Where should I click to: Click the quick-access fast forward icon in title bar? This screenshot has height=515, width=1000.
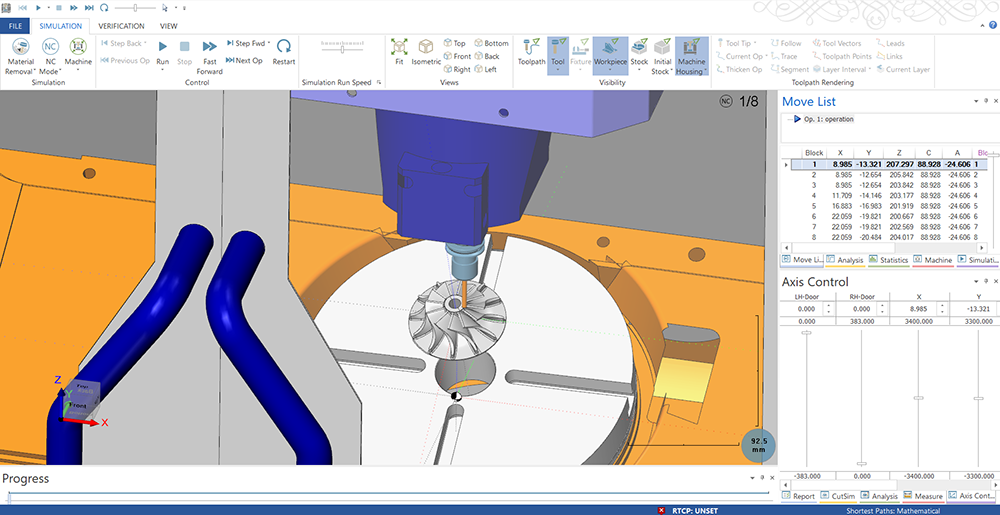click(74, 8)
